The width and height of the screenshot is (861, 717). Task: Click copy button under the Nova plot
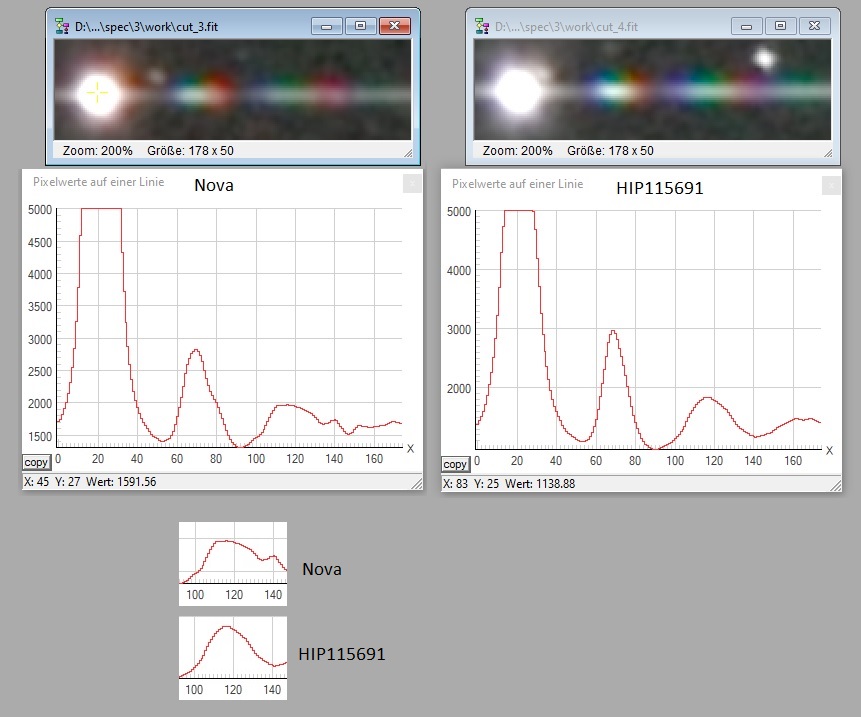(x=36, y=462)
